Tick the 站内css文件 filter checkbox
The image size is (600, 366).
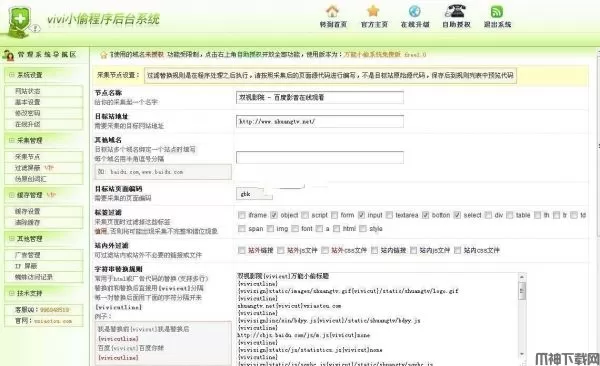(x=457, y=250)
